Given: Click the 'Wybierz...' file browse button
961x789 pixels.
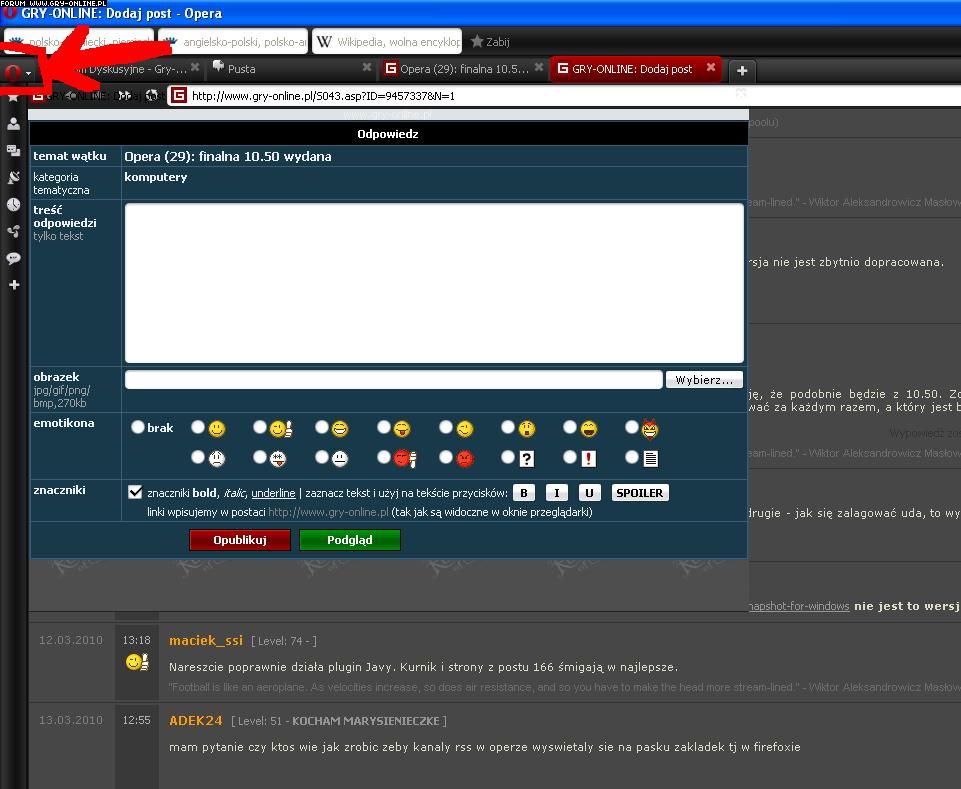Looking at the screenshot, I should coord(704,380).
